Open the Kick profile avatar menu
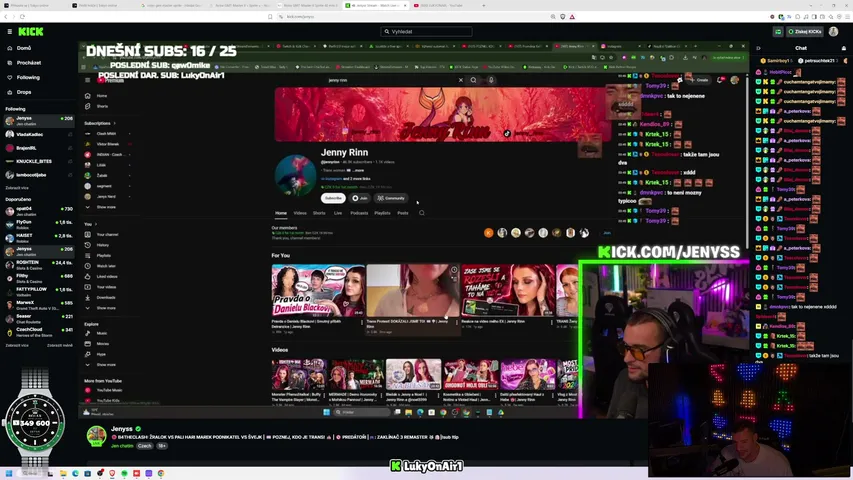This screenshot has width=853, height=480. coord(833,32)
